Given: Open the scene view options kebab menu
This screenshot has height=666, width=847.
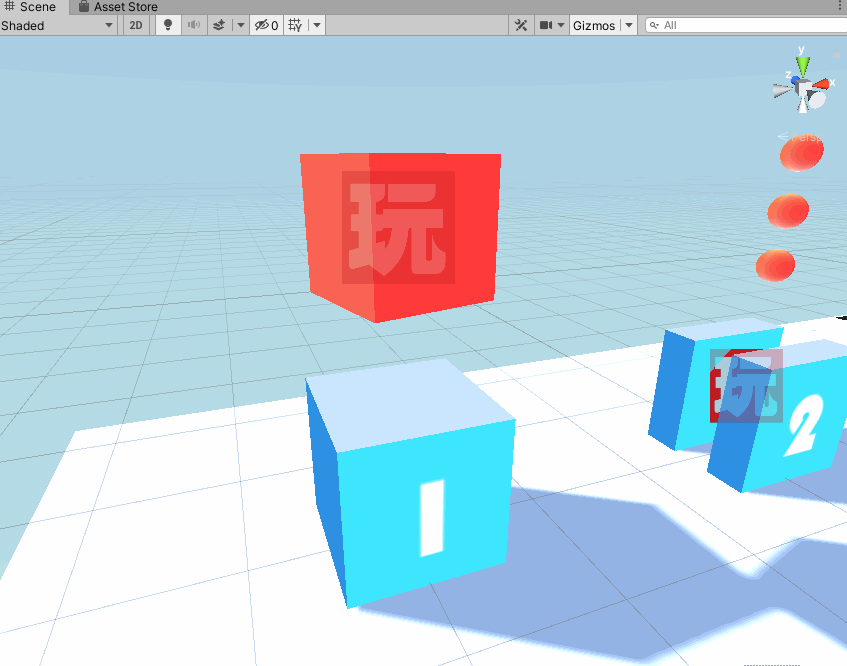Looking at the screenshot, I should click(840, 6).
